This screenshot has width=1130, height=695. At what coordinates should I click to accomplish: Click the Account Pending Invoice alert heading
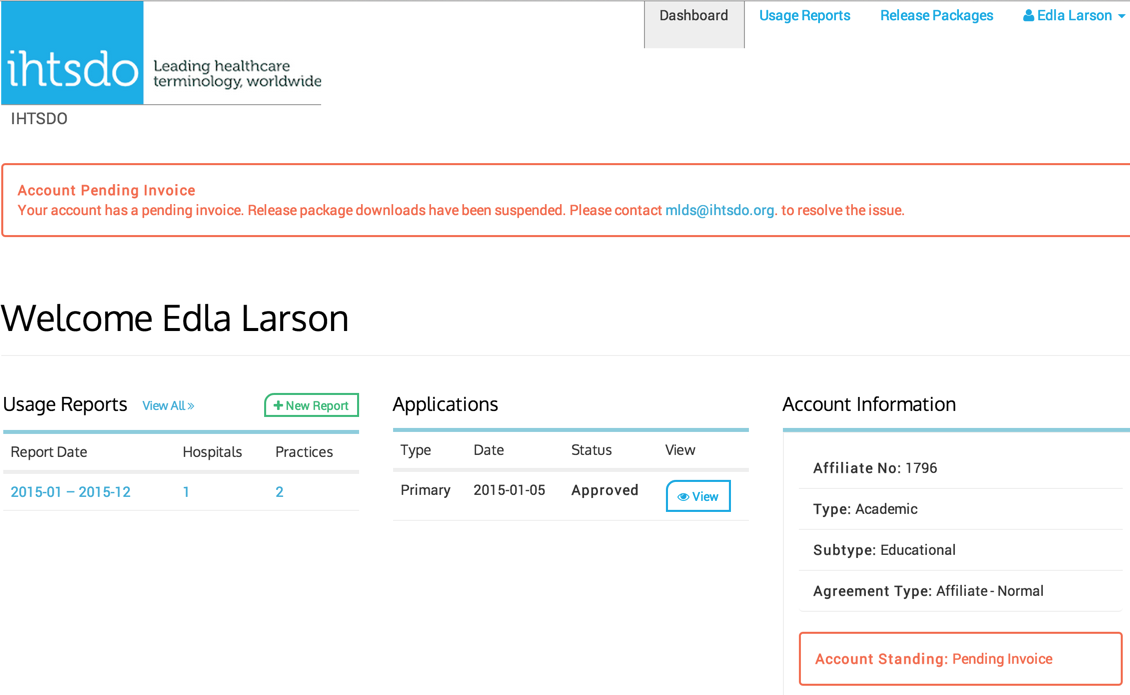pos(106,190)
